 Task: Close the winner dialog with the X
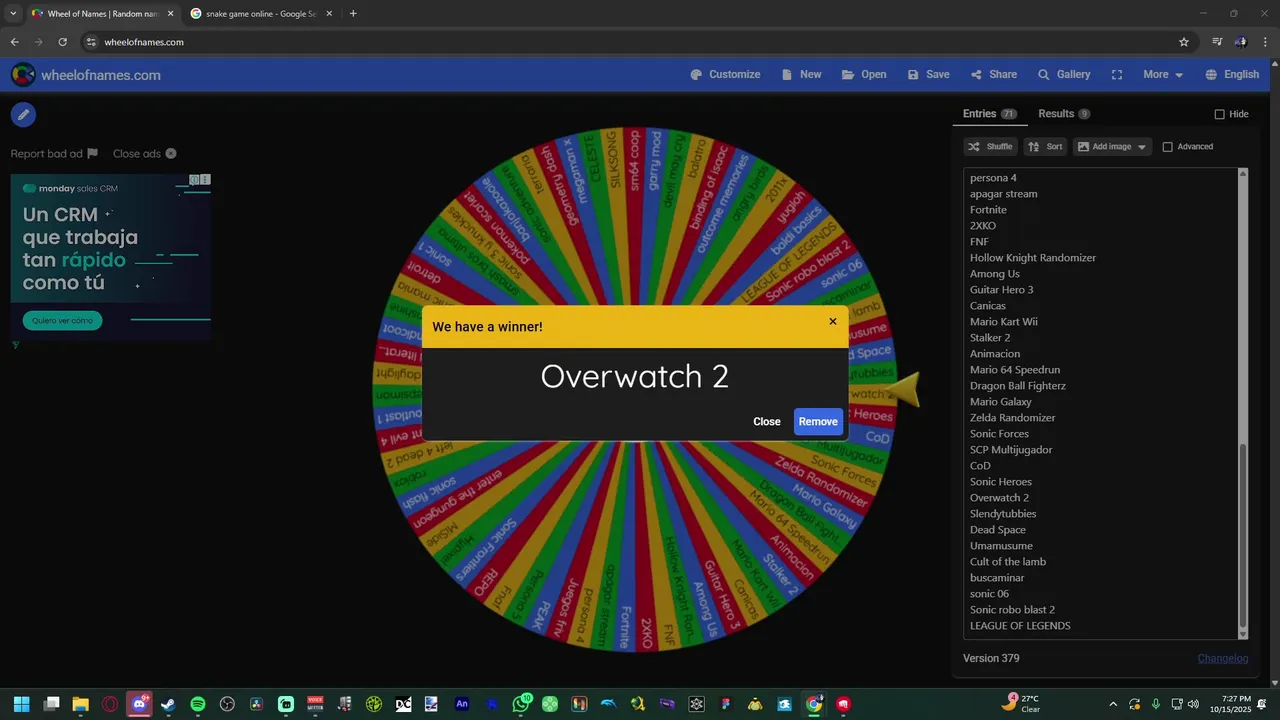[x=832, y=322]
